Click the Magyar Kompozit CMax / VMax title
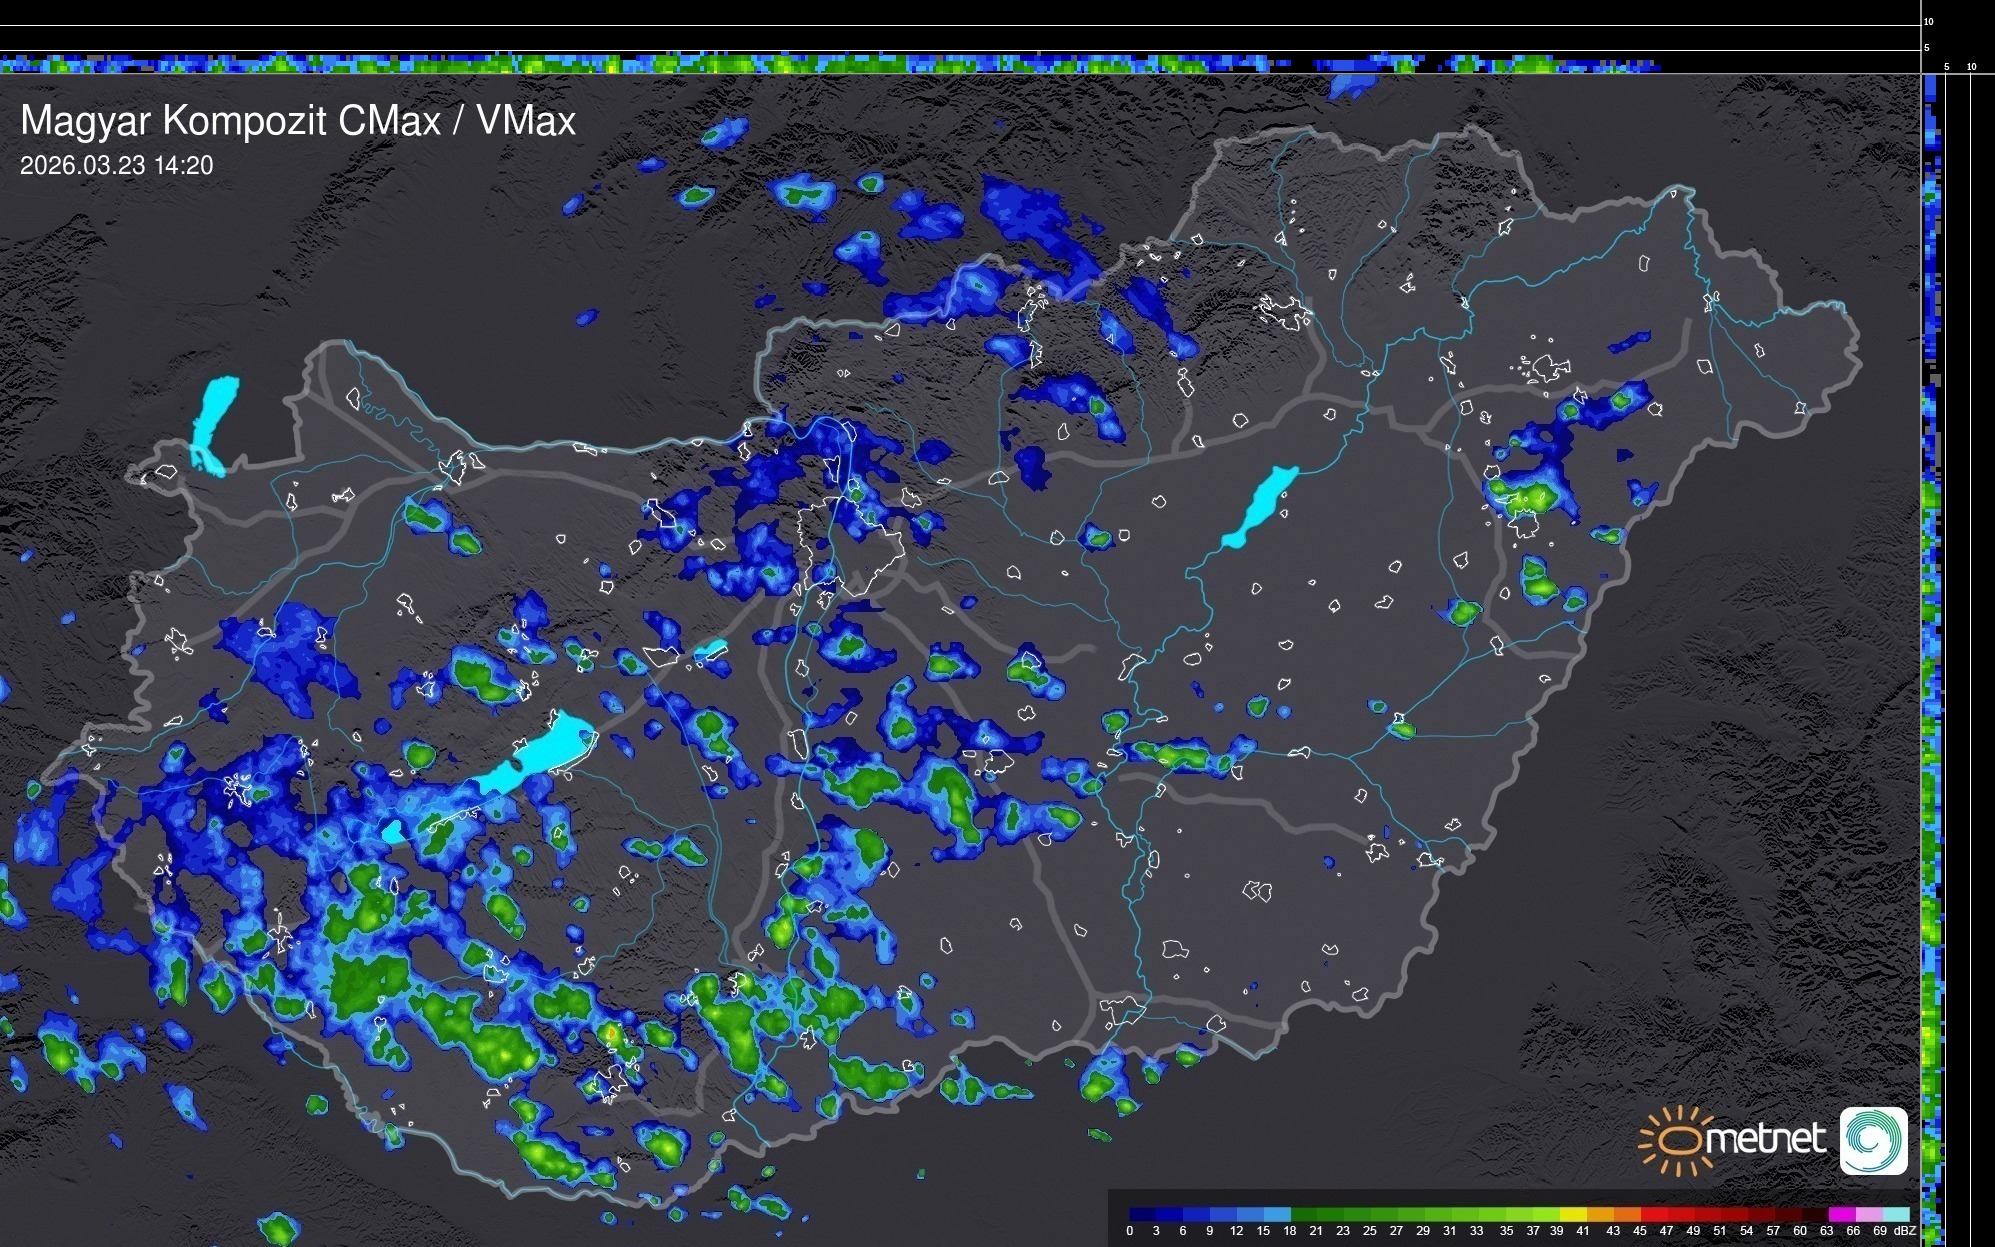Screen dimensions: 1995x1247 298,121
